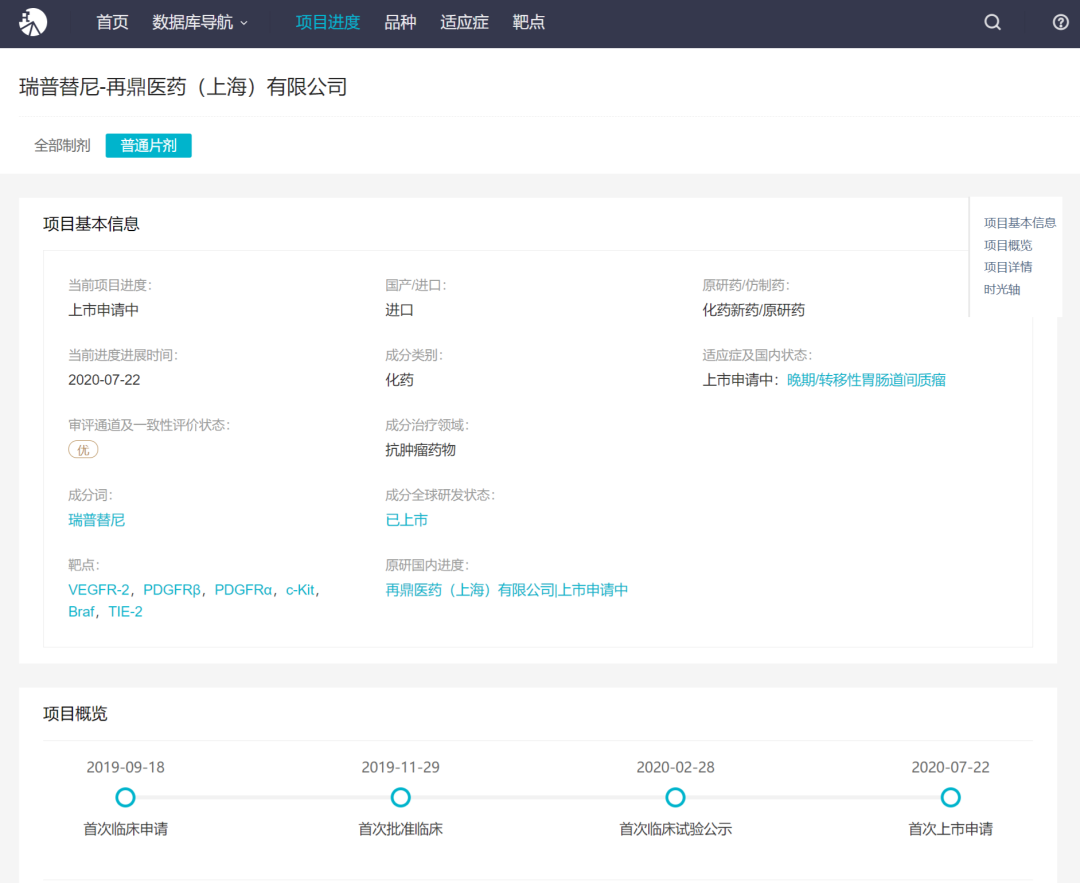Click the 首次批准临床 milestone label

pos(400,829)
